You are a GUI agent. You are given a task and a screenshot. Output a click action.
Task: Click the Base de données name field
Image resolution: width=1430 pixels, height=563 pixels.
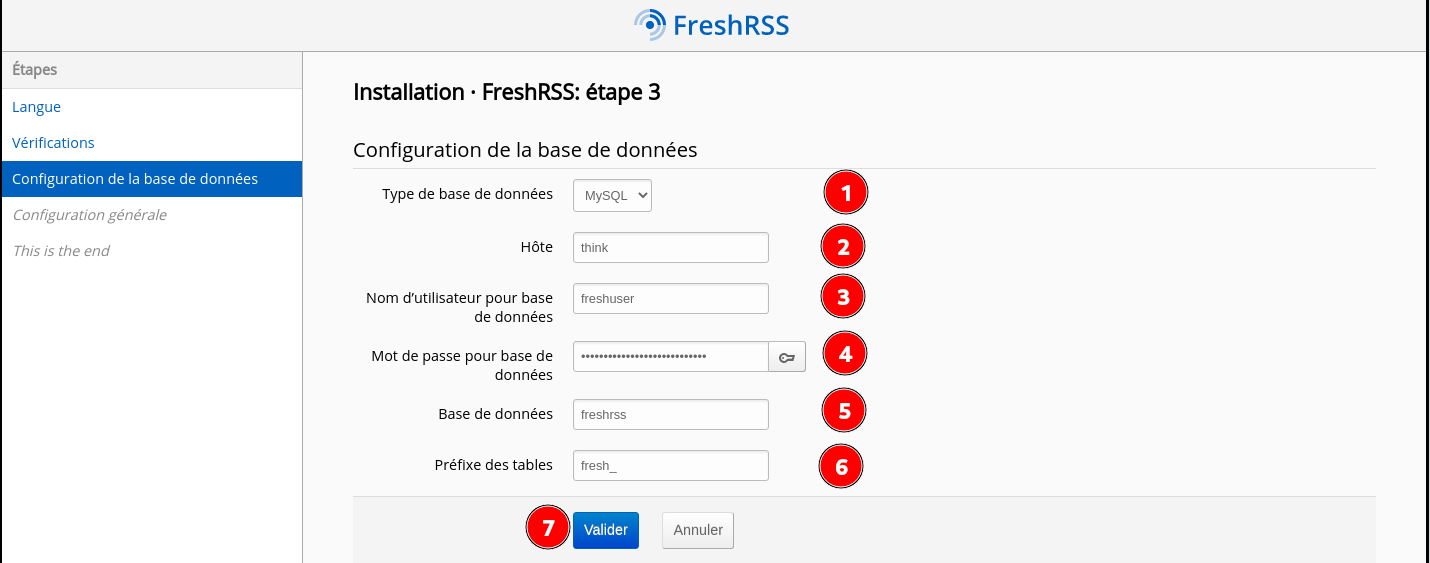[x=670, y=414]
